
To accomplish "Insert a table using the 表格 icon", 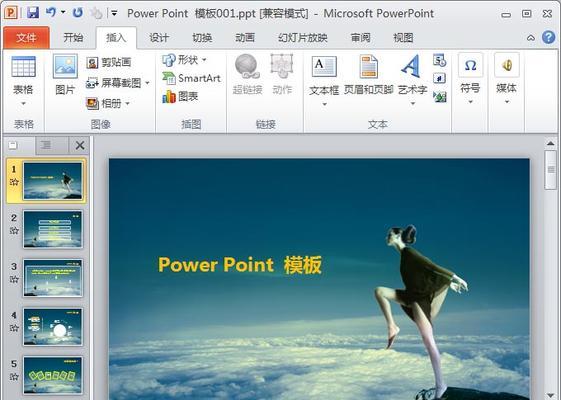I will (23, 67).
